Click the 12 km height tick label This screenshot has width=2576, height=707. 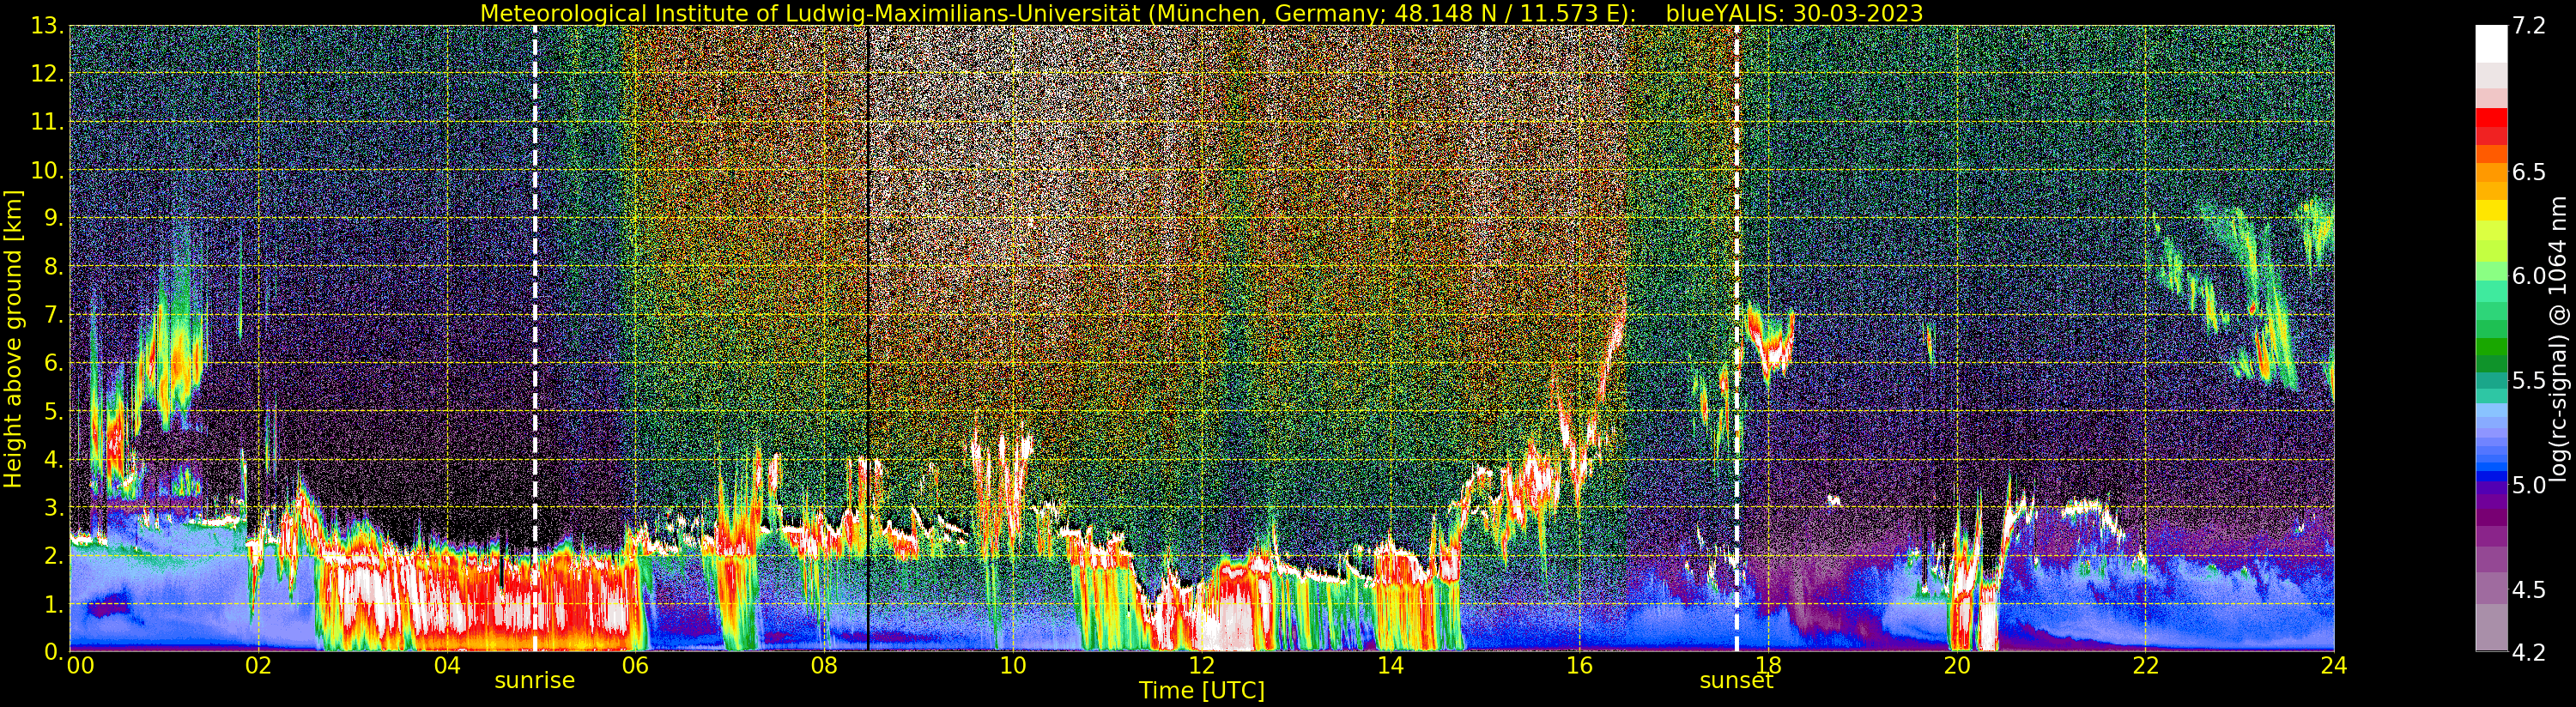(50, 74)
